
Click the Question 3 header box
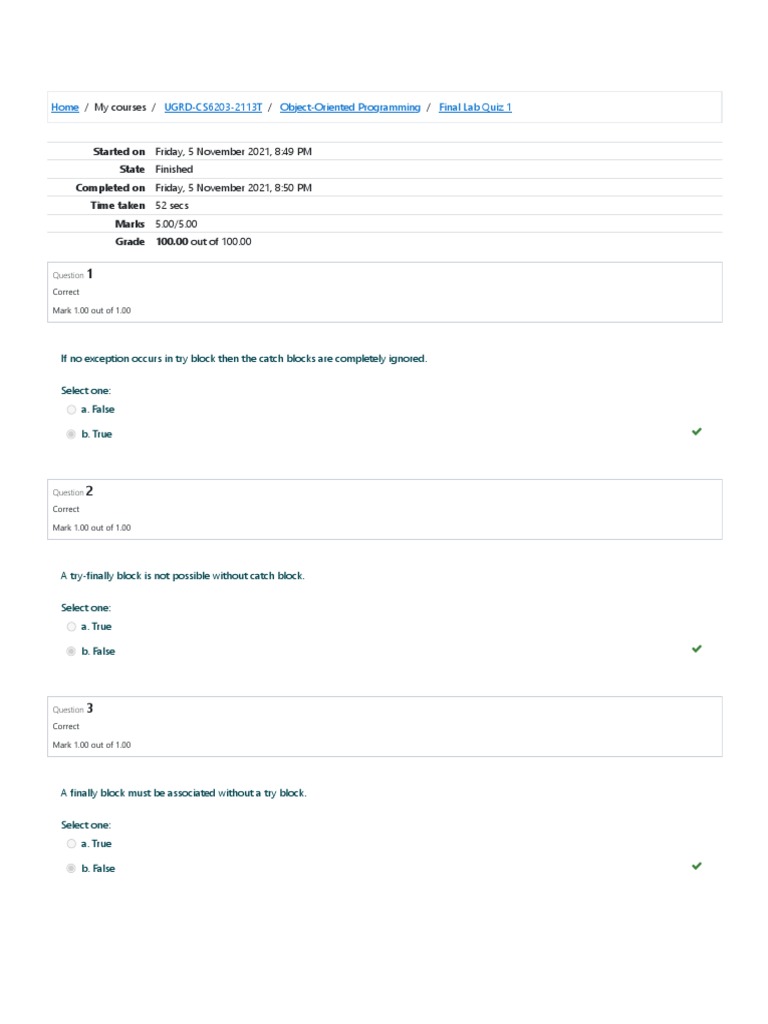click(x=384, y=726)
